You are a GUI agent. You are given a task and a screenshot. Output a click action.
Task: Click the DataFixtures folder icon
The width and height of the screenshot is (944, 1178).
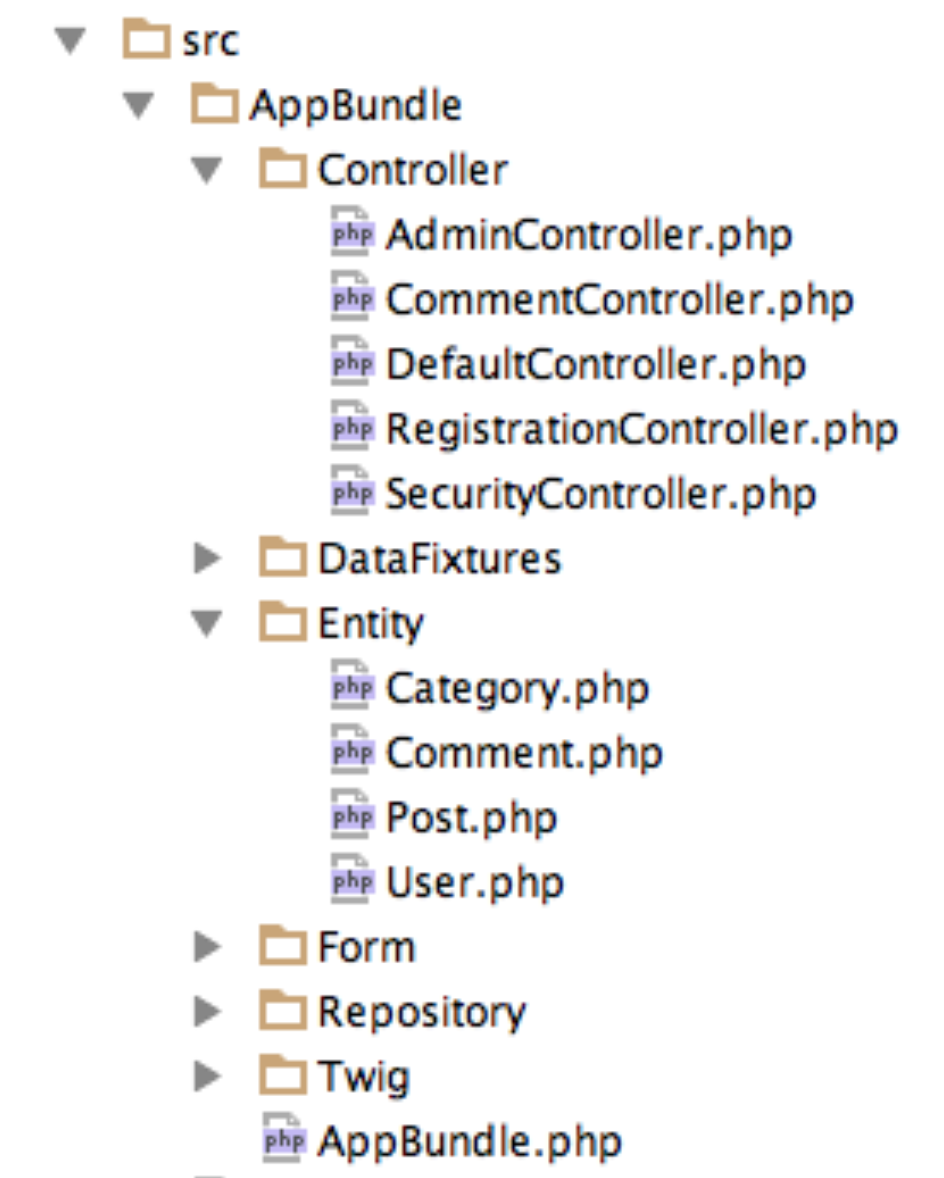point(282,558)
